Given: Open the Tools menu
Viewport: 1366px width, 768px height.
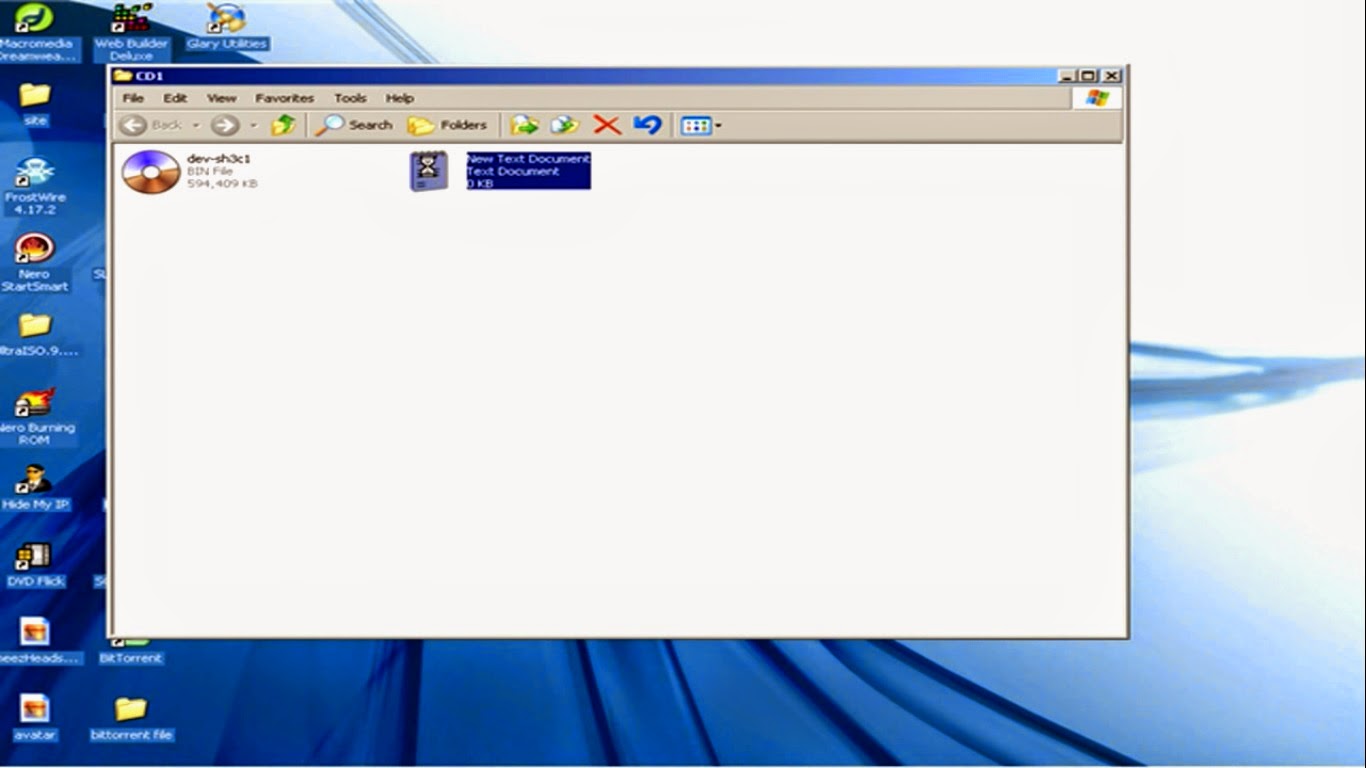Looking at the screenshot, I should [x=350, y=98].
